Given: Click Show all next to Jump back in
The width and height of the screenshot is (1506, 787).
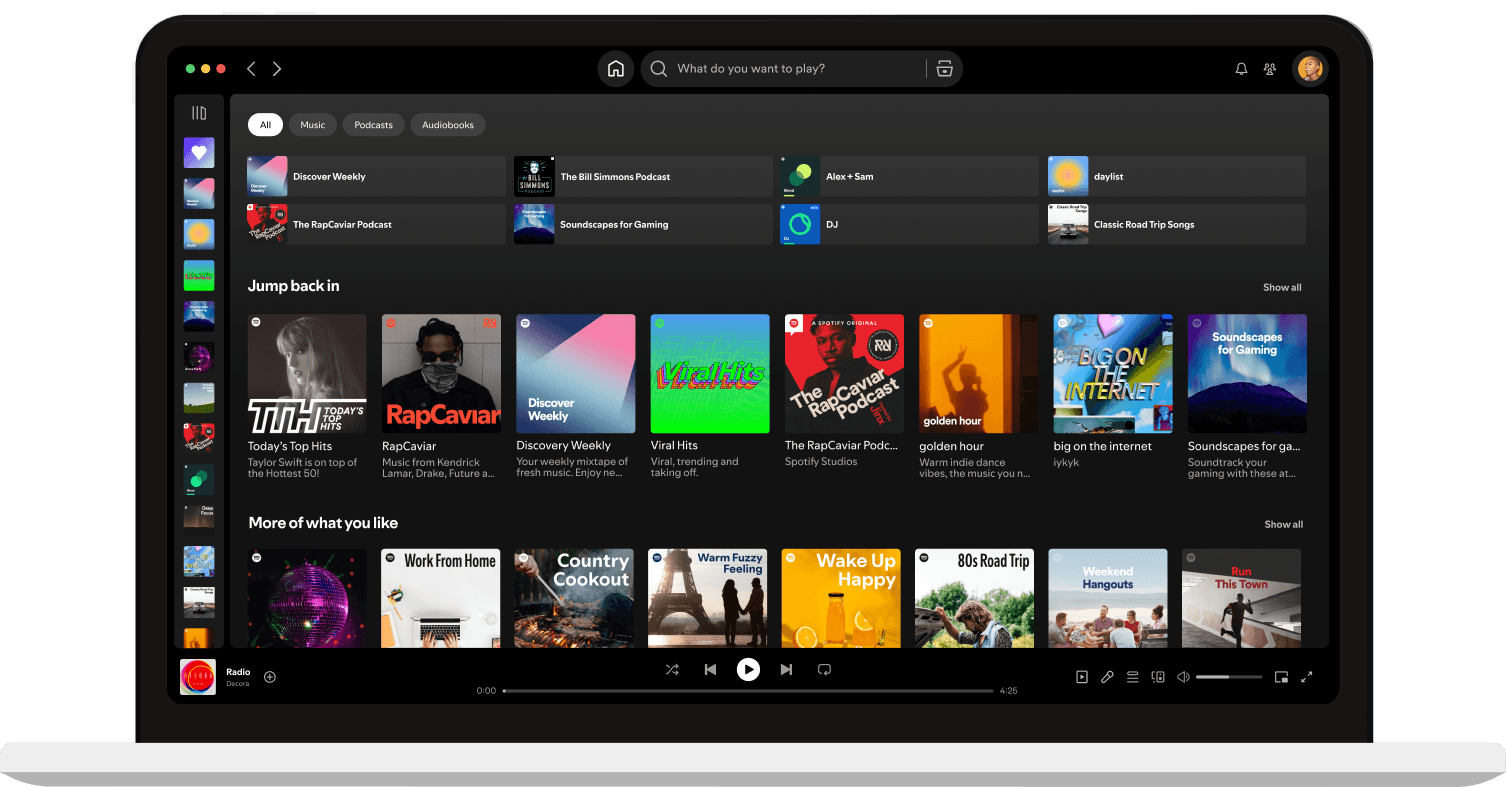Looking at the screenshot, I should (1282, 287).
